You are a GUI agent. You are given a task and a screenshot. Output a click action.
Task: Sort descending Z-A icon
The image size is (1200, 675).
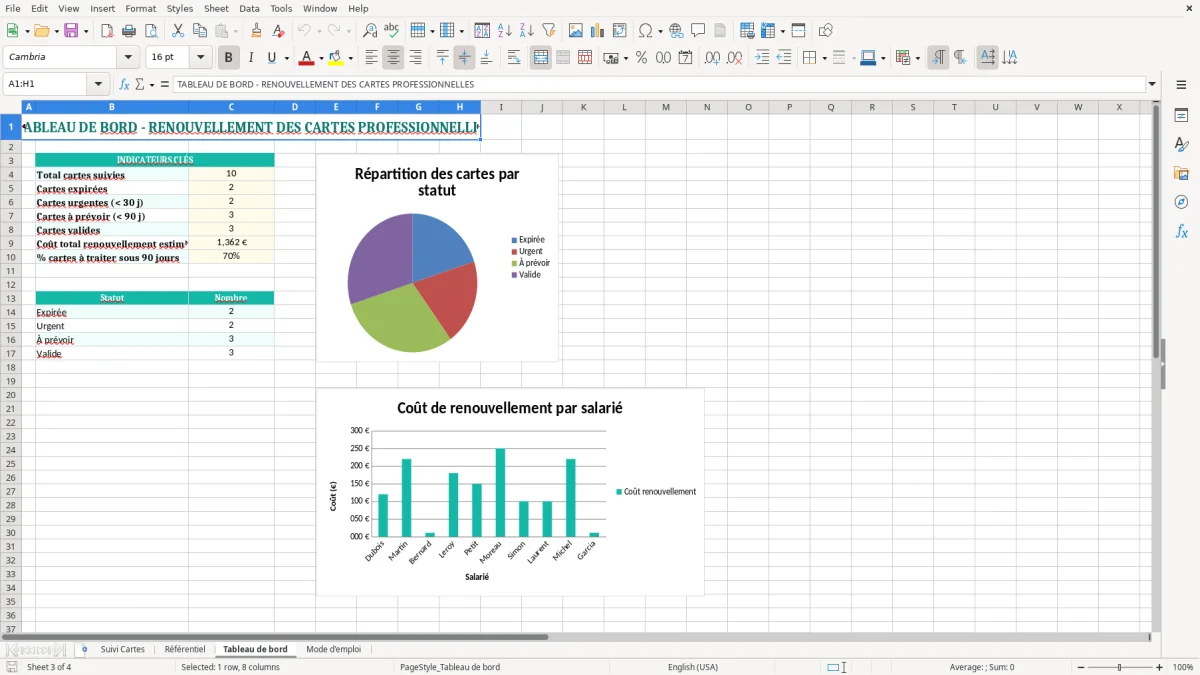point(527,31)
